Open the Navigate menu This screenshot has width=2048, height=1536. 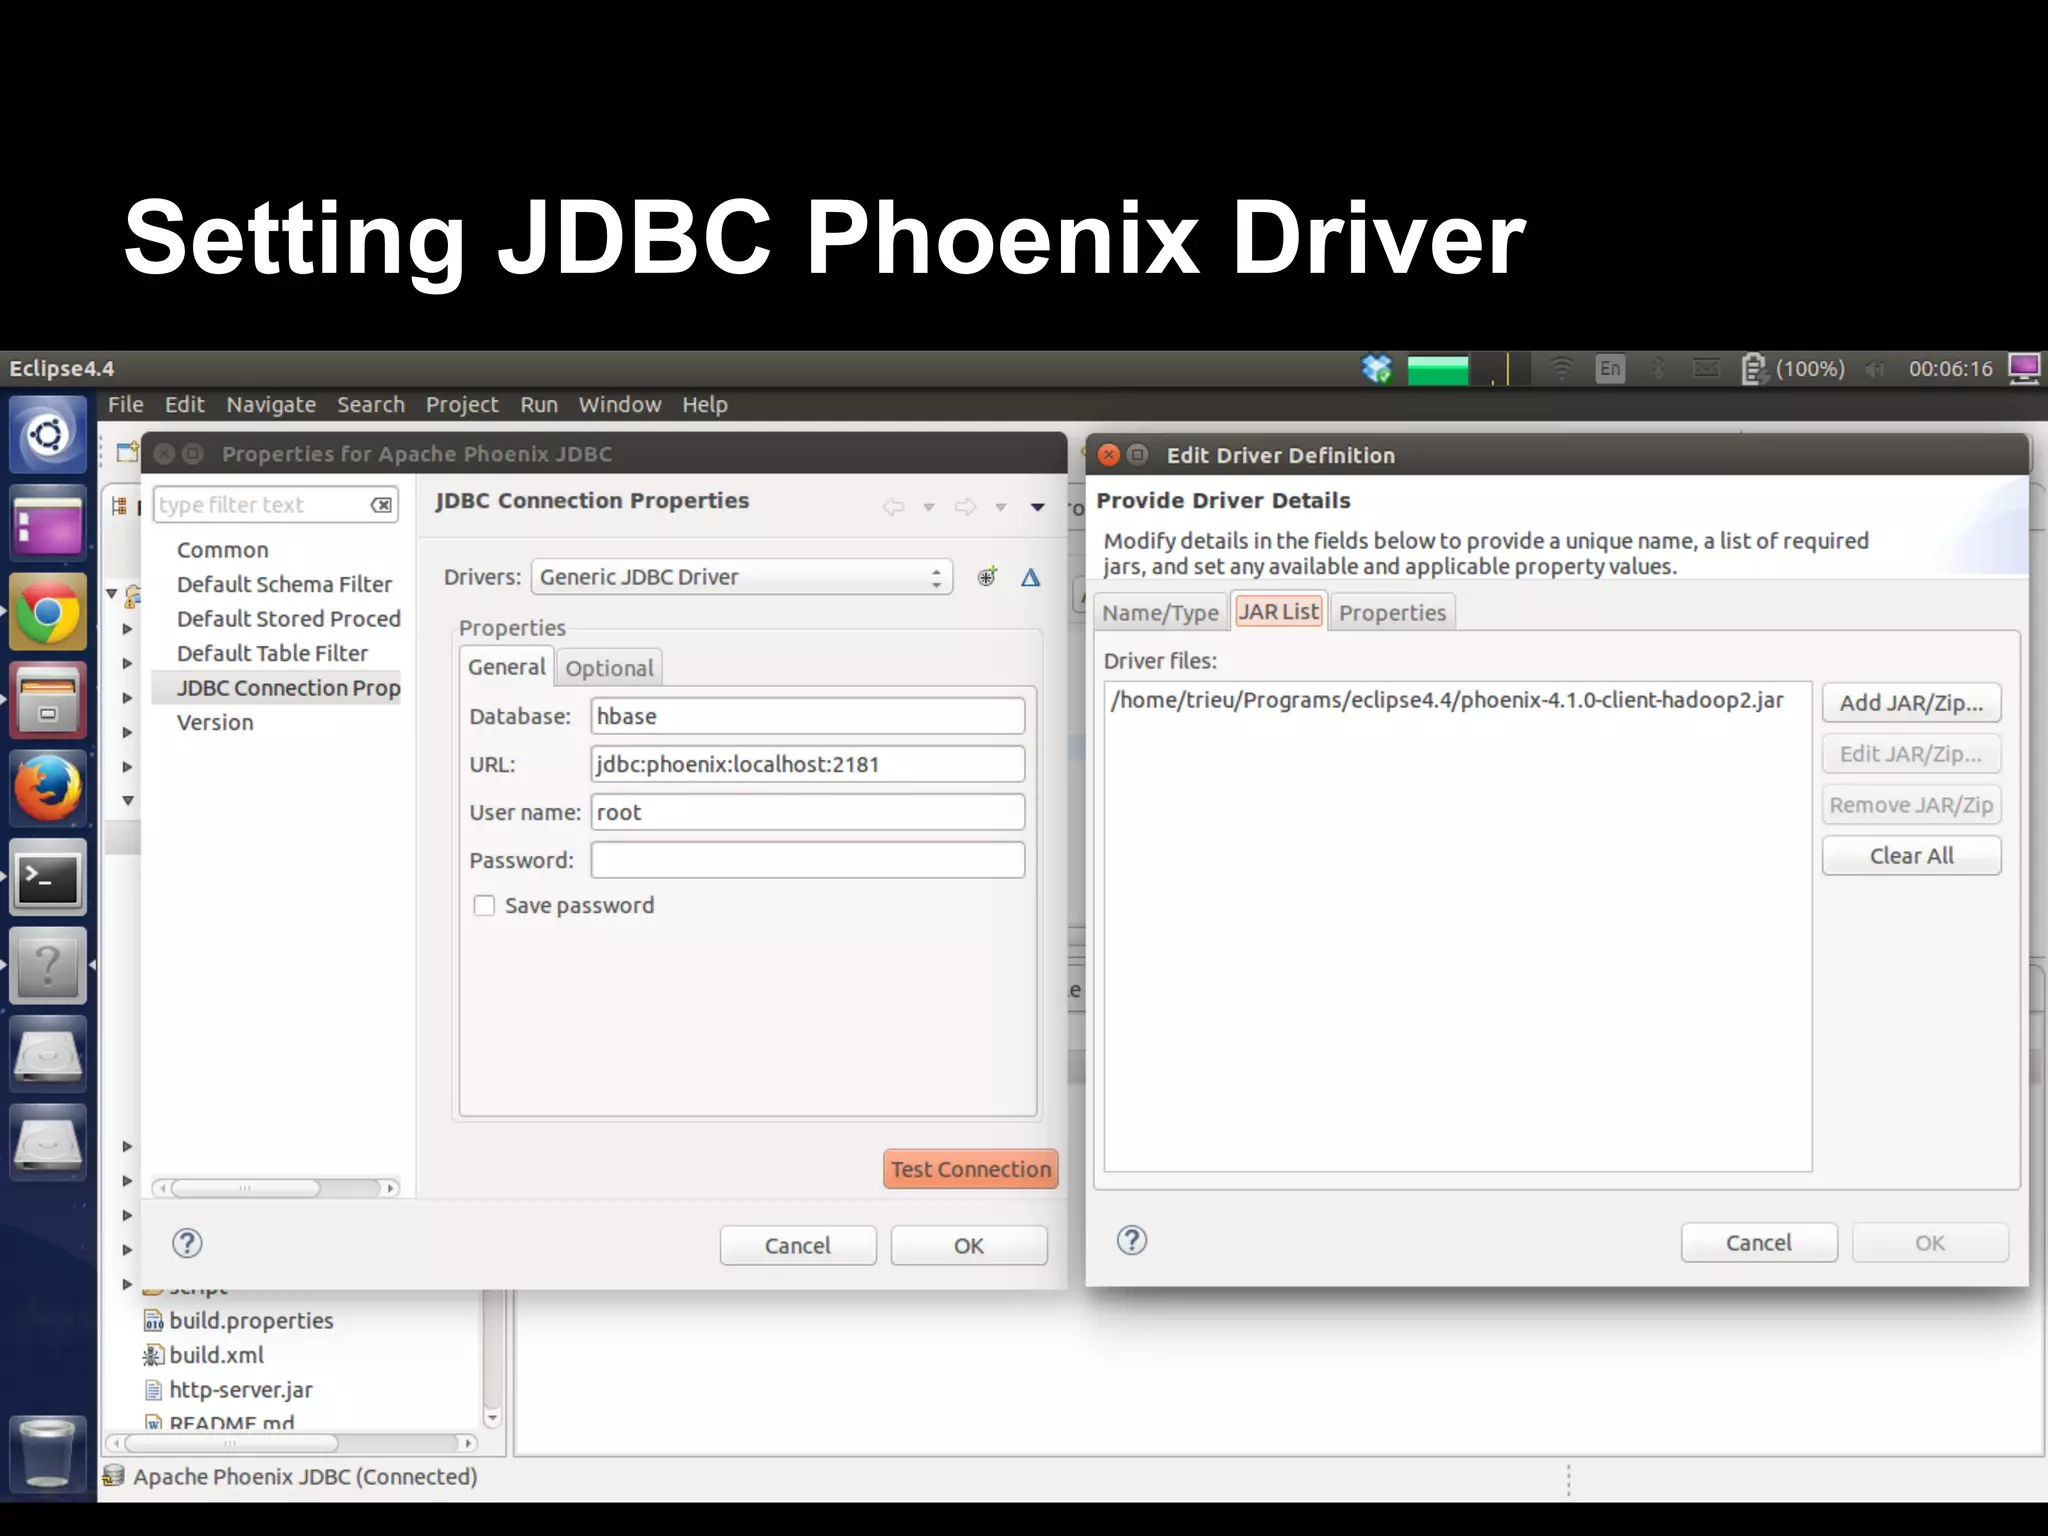pos(270,405)
